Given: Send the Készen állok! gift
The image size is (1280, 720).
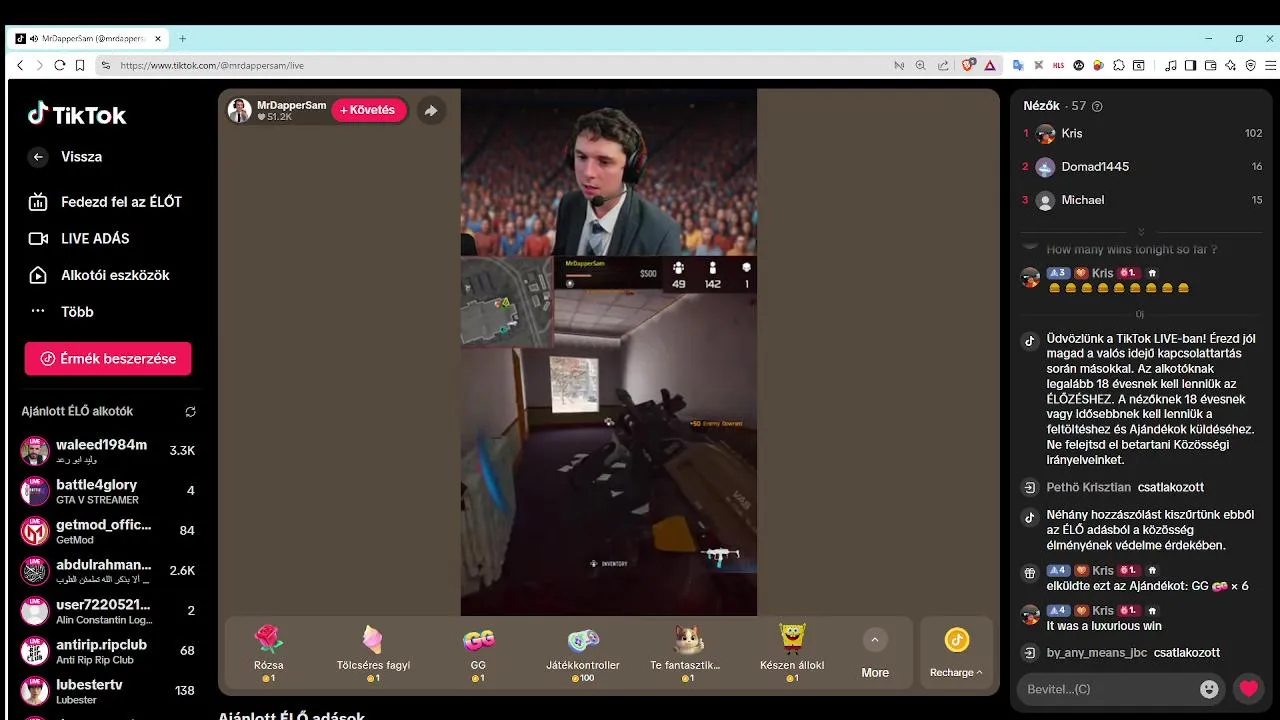Looking at the screenshot, I should tap(792, 651).
